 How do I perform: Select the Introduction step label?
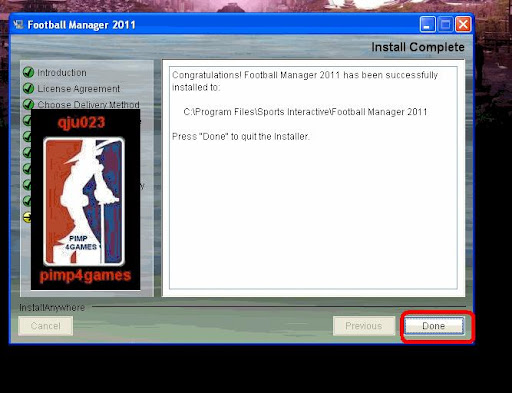click(62, 73)
